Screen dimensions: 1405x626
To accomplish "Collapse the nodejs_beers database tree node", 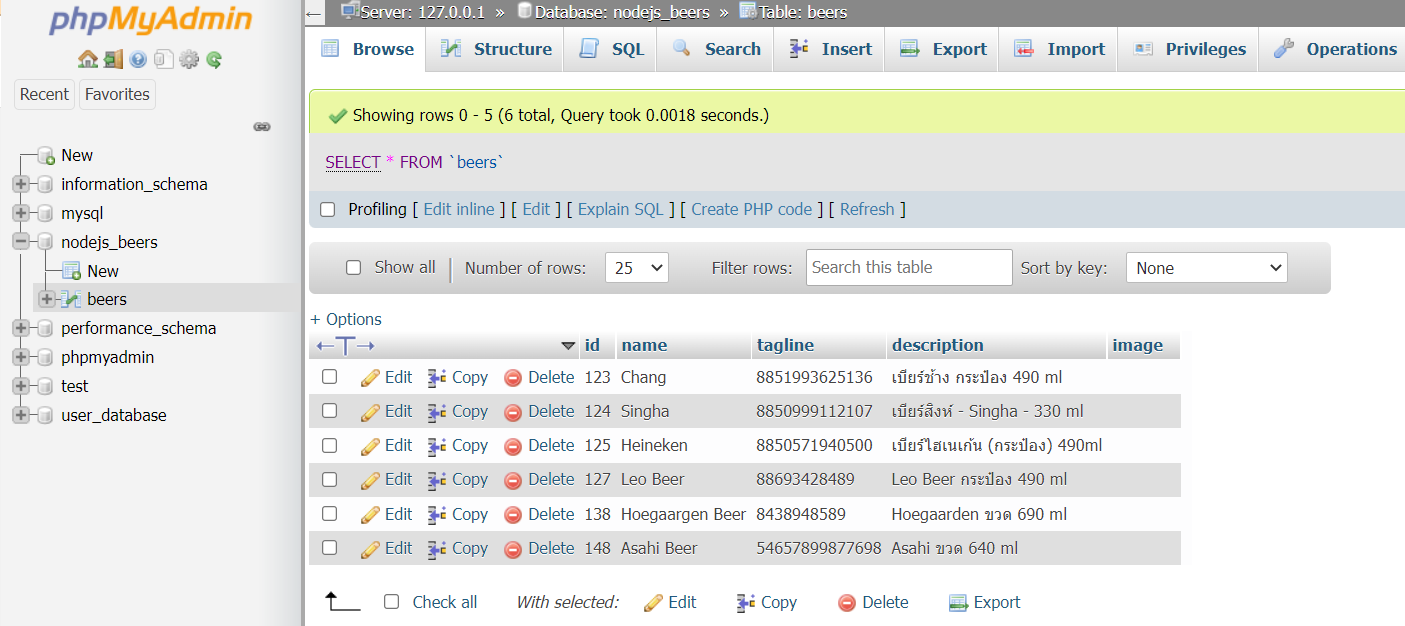I will coord(21,242).
